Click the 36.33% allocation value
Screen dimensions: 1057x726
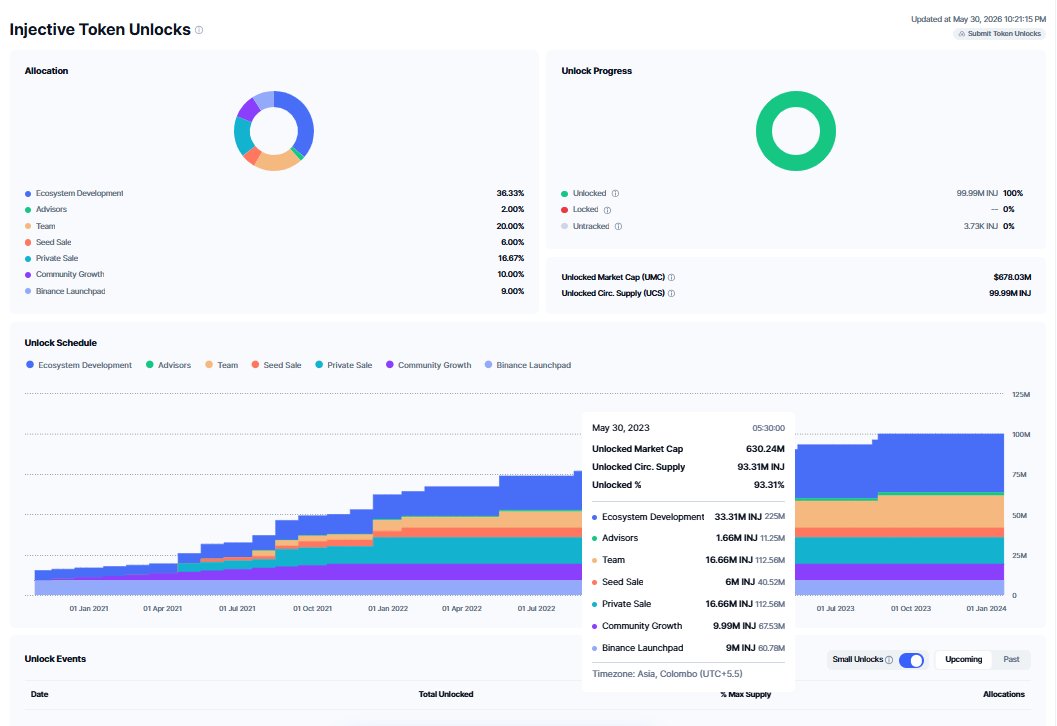pos(510,193)
